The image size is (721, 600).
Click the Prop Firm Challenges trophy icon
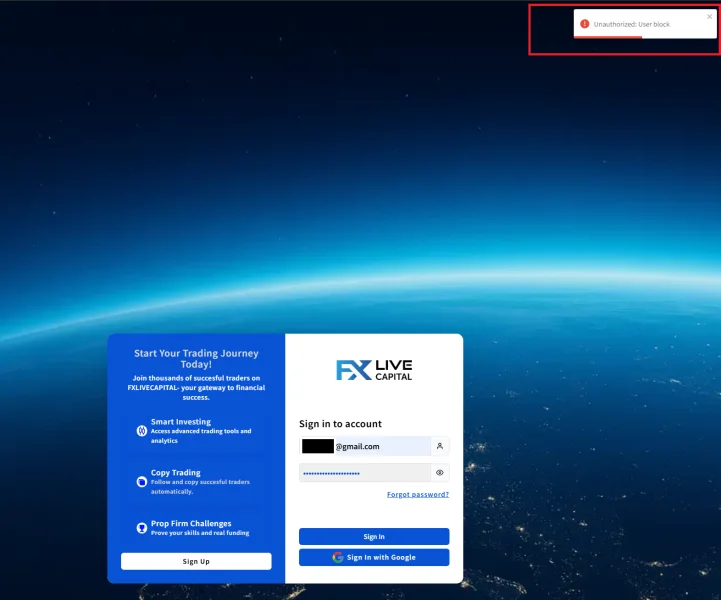click(142, 528)
